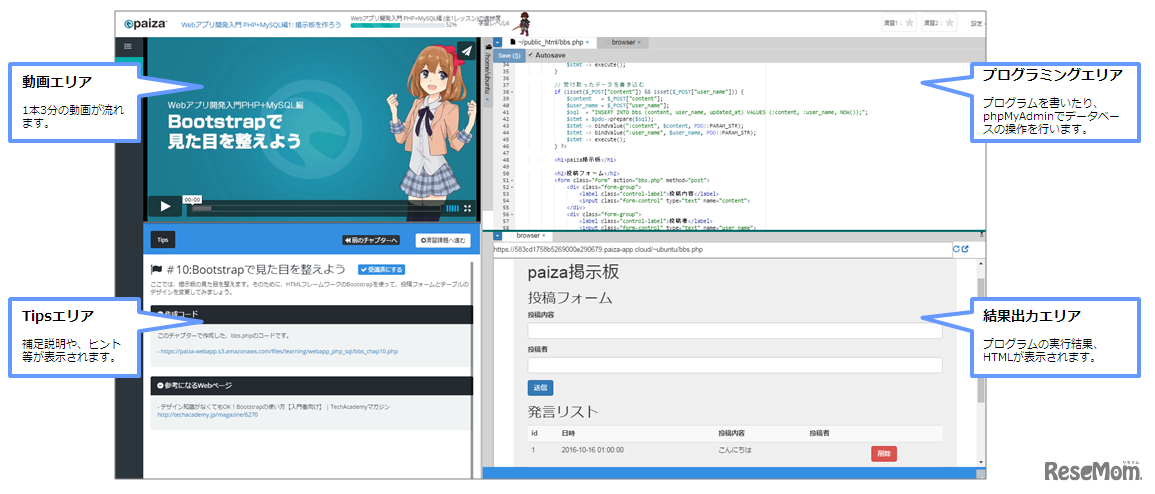Open the hamburger menu in left sidebar
The image size is (1155, 494).
[127, 46]
